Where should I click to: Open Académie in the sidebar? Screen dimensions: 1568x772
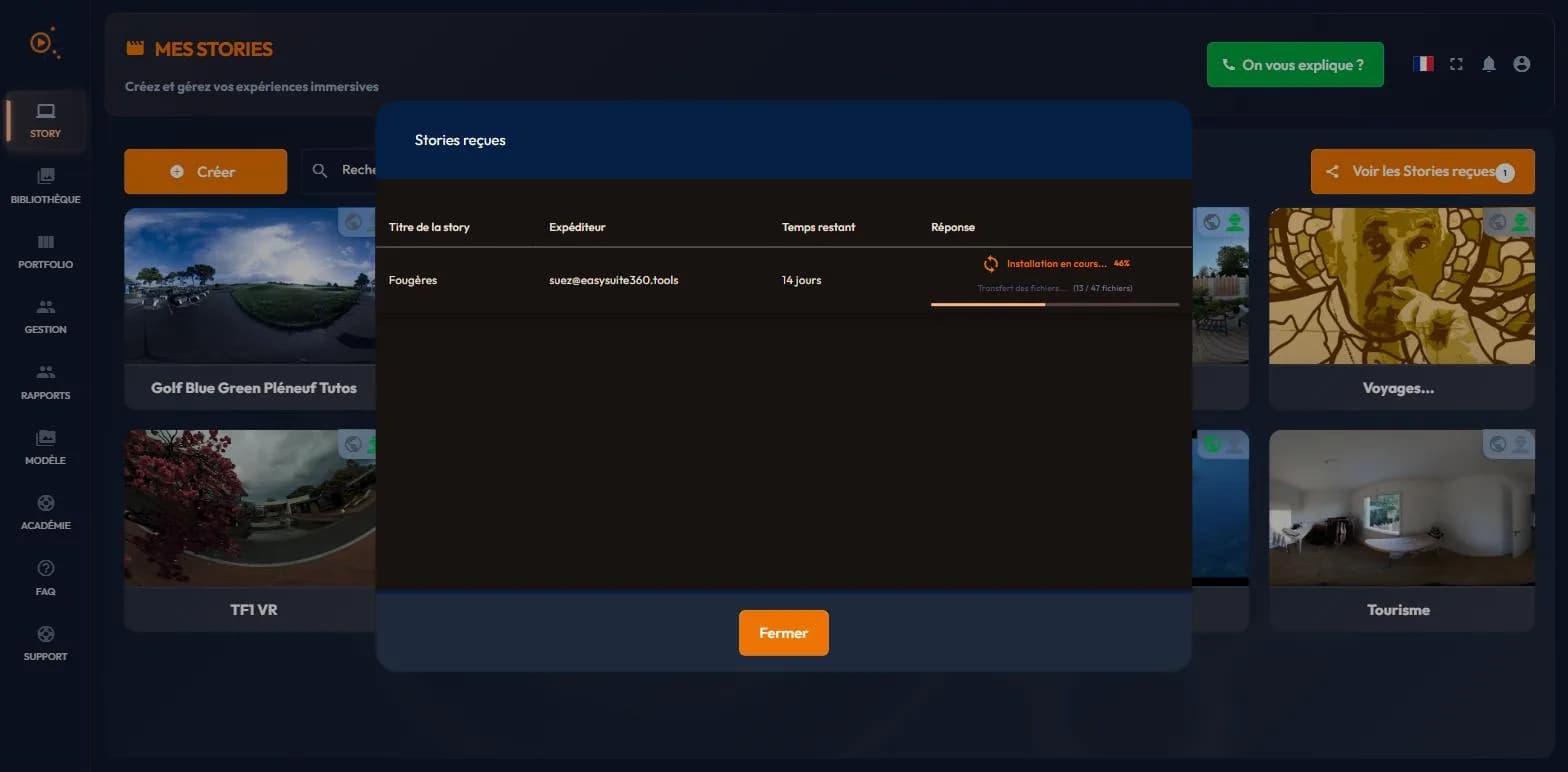45,513
